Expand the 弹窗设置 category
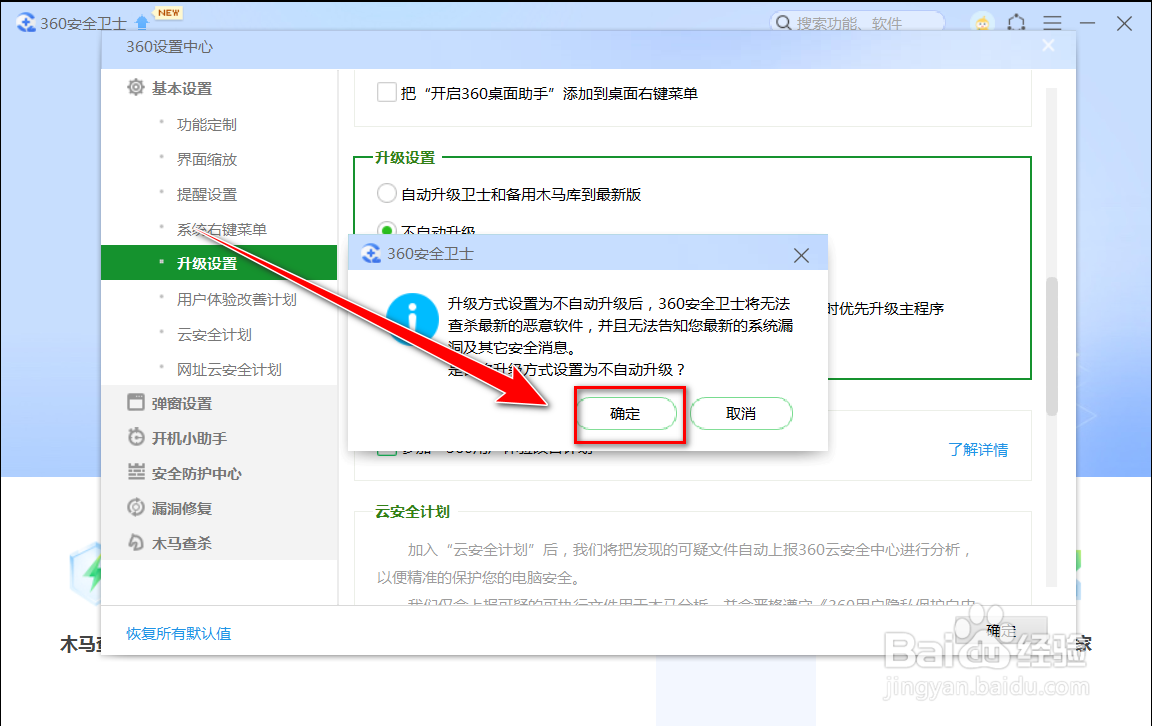The height and width of the screenshot is (726, 1152). pyautogui.click(x=181, y=403)
